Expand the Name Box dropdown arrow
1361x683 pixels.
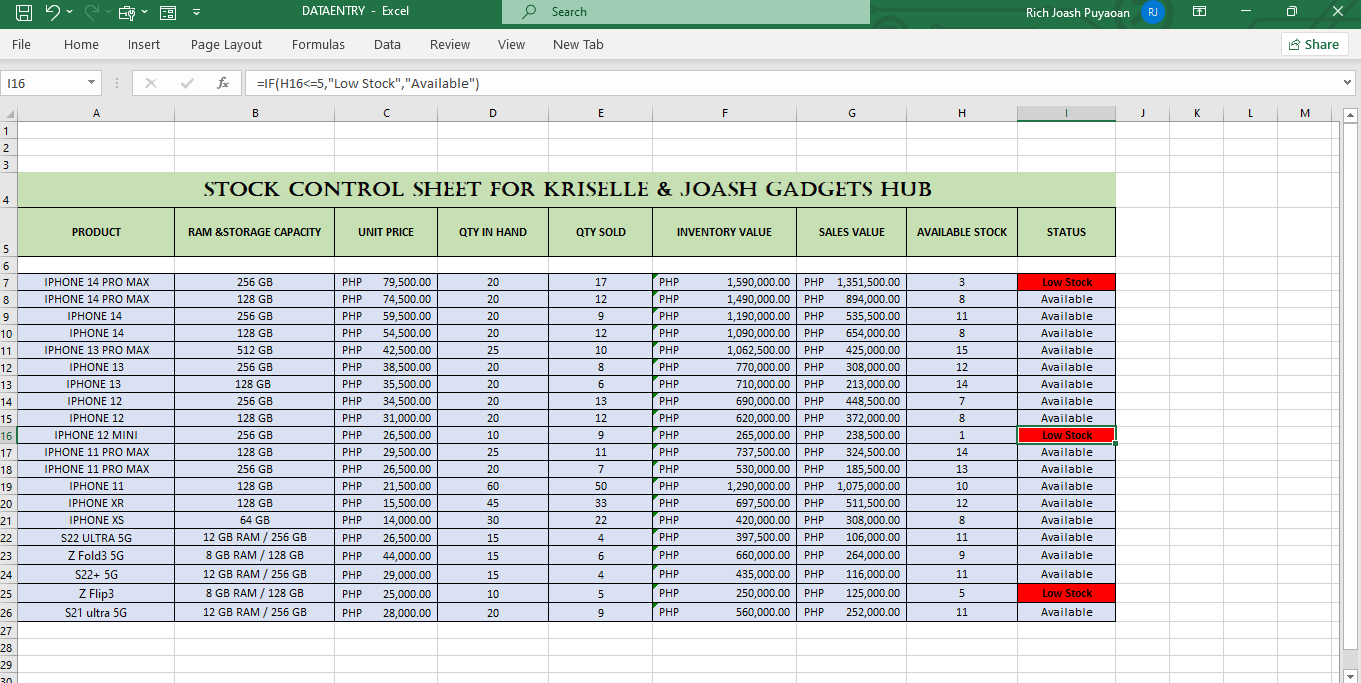point(92,83)
